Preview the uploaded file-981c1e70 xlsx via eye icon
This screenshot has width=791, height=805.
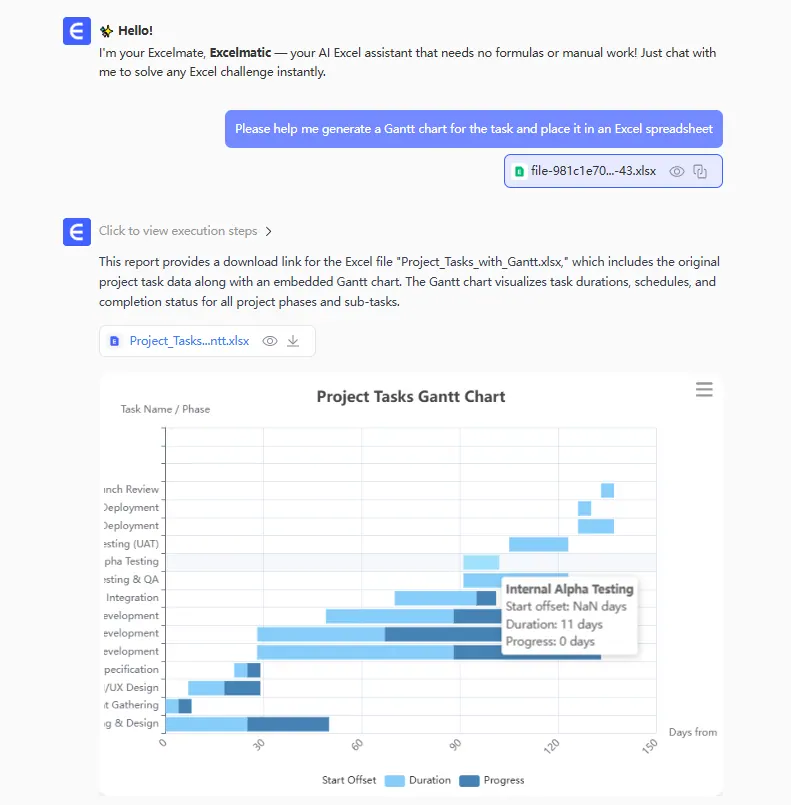pyautogui.click(x=677, y=171)
